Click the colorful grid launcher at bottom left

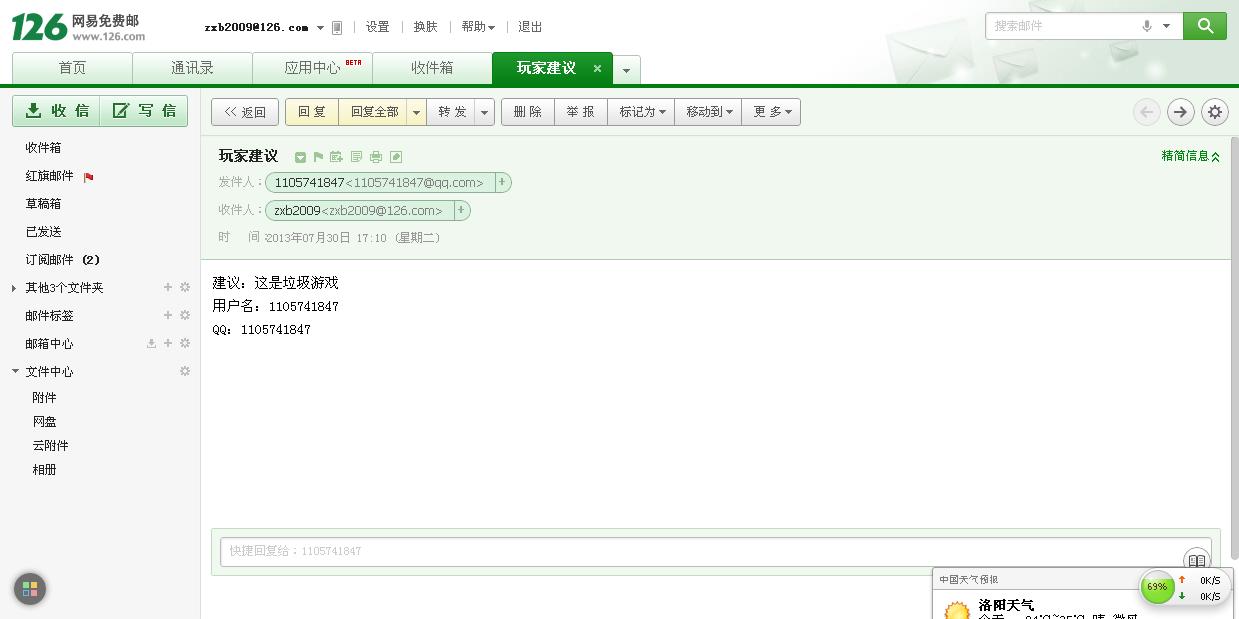point(30,589)
